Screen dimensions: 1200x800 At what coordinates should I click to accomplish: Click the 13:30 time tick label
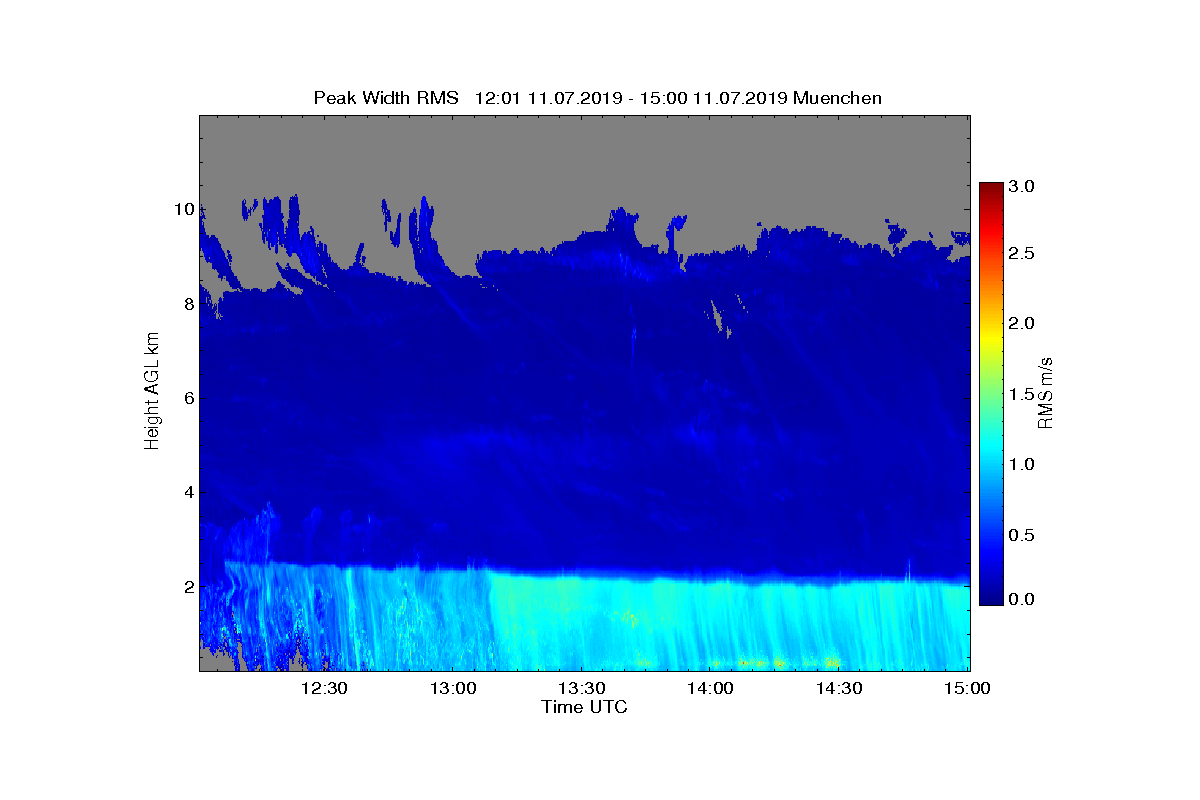[581, 688]
